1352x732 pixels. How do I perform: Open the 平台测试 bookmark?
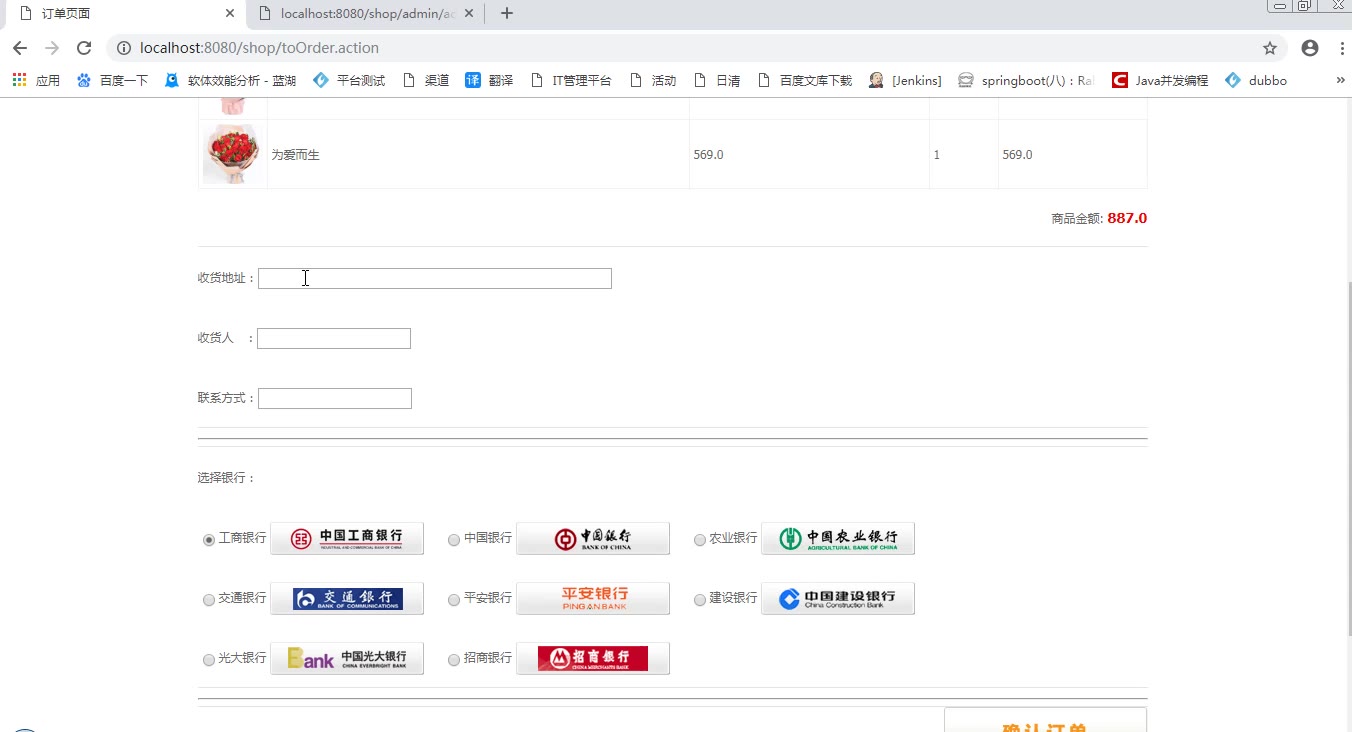[349, 80]
